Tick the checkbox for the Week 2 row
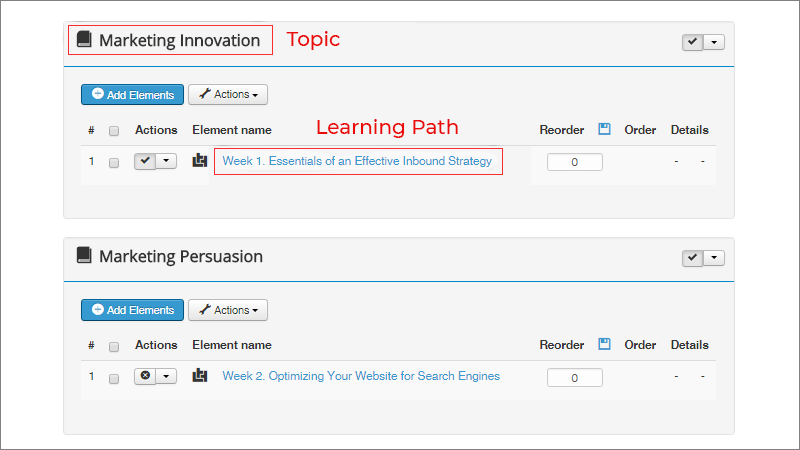 [x=114, y=379]
